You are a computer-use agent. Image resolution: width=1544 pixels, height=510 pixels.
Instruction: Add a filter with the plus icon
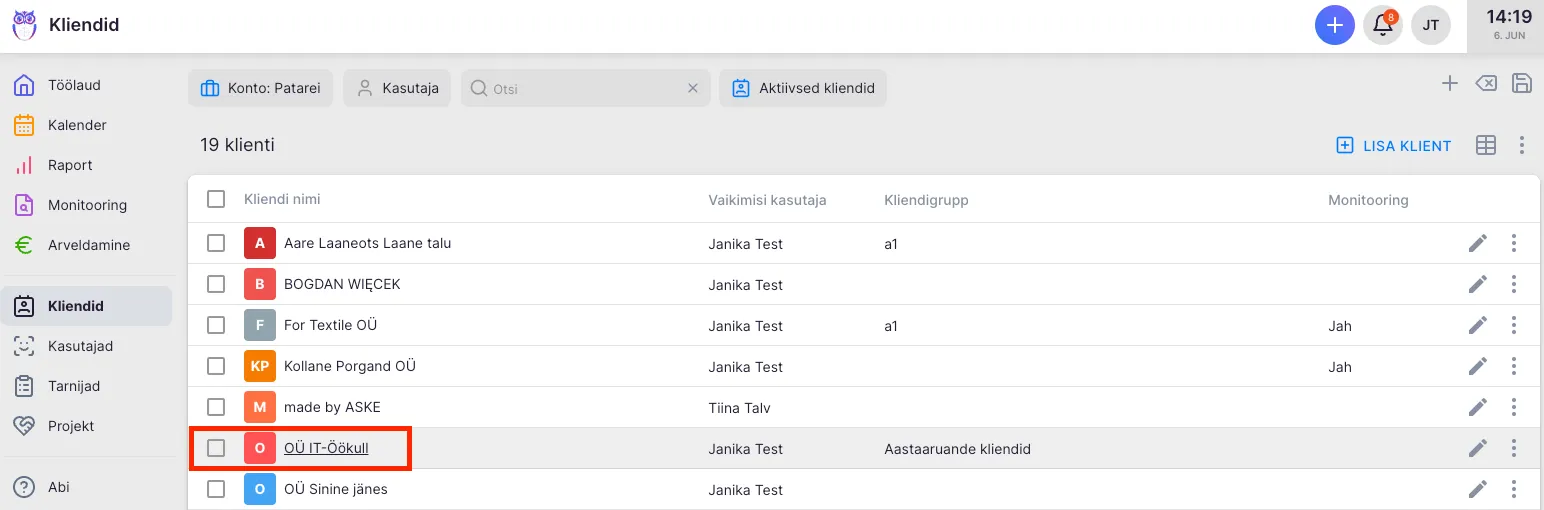click(x=1449, y=84)
